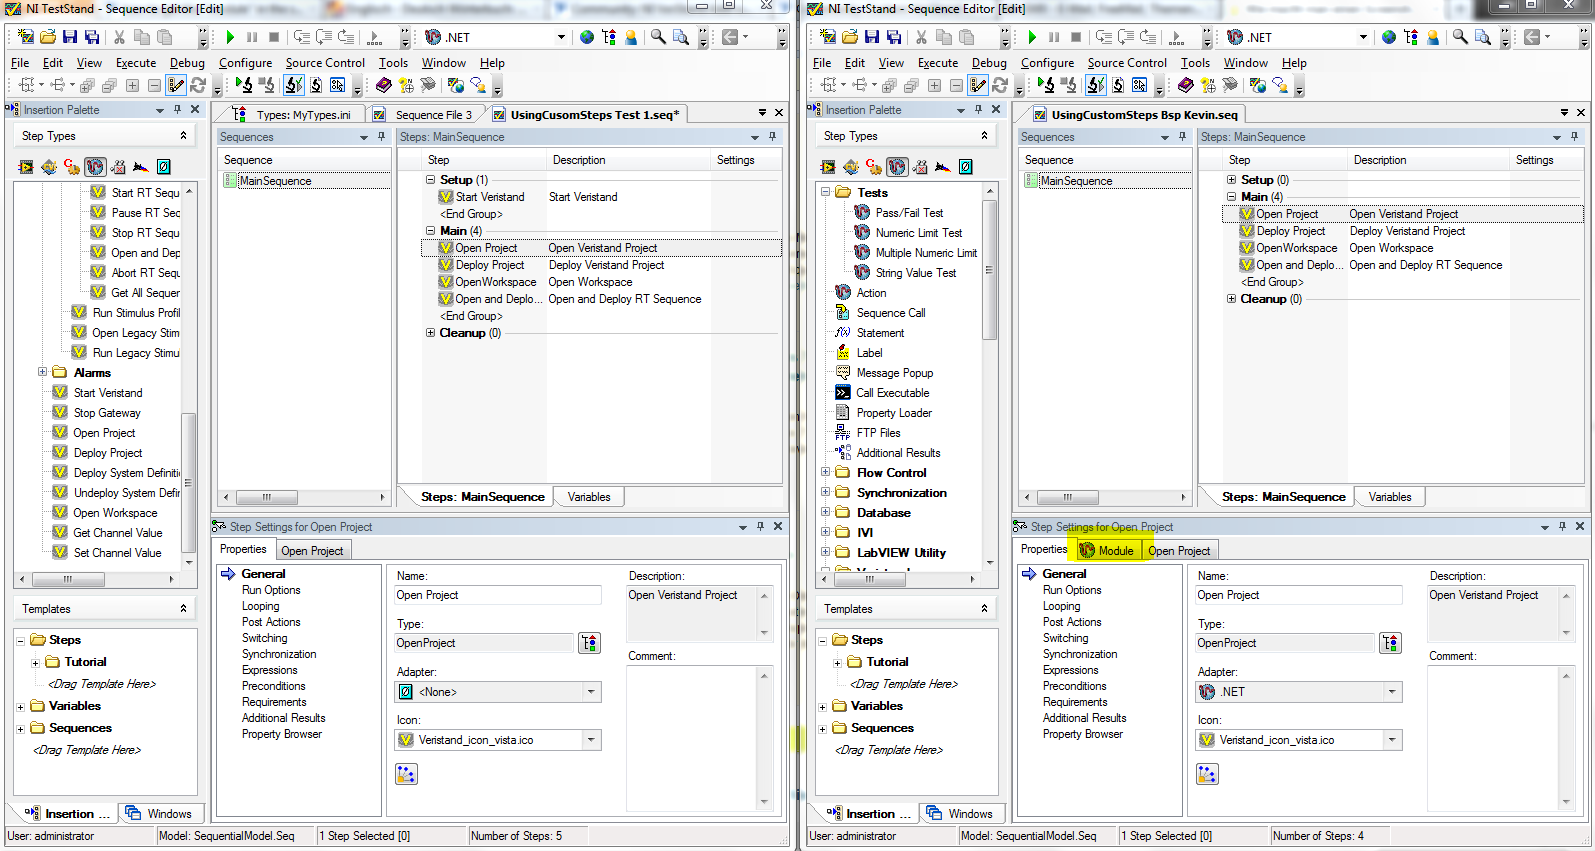The width and height of the screenshot is (1595, 851).
Task: Select Run Options in left step settings list
Action: 271,590
